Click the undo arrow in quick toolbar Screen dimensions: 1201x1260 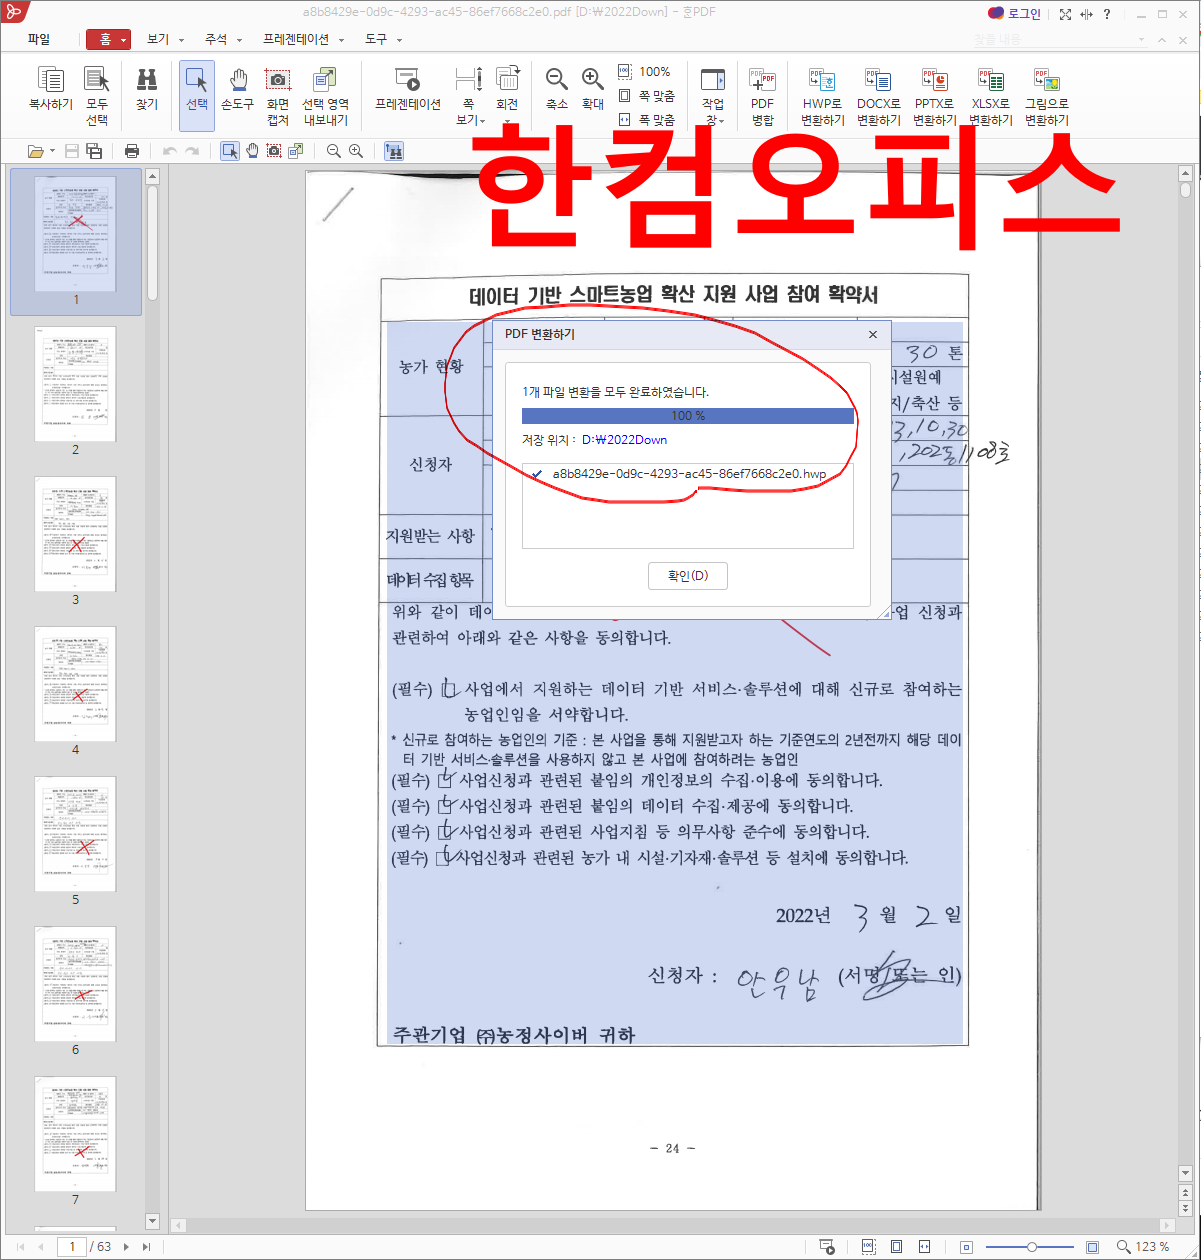[x=169, y=151]
